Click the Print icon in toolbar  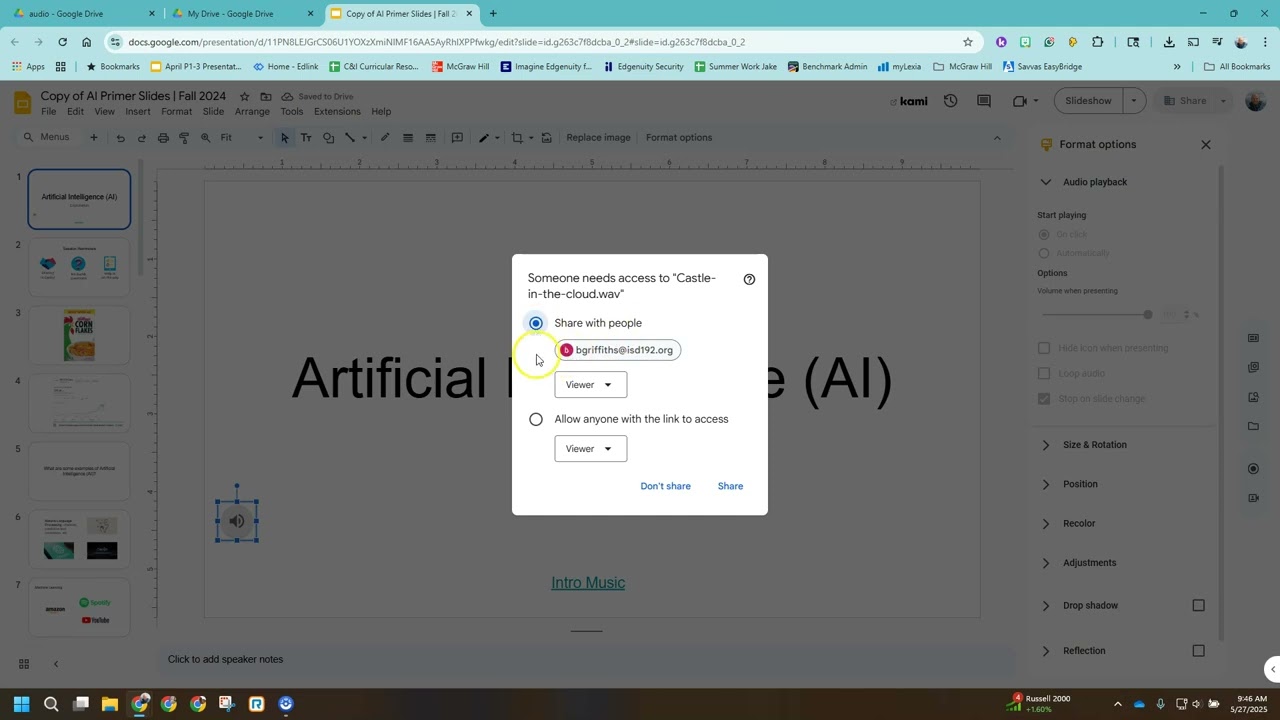click(x=163, y=138)
